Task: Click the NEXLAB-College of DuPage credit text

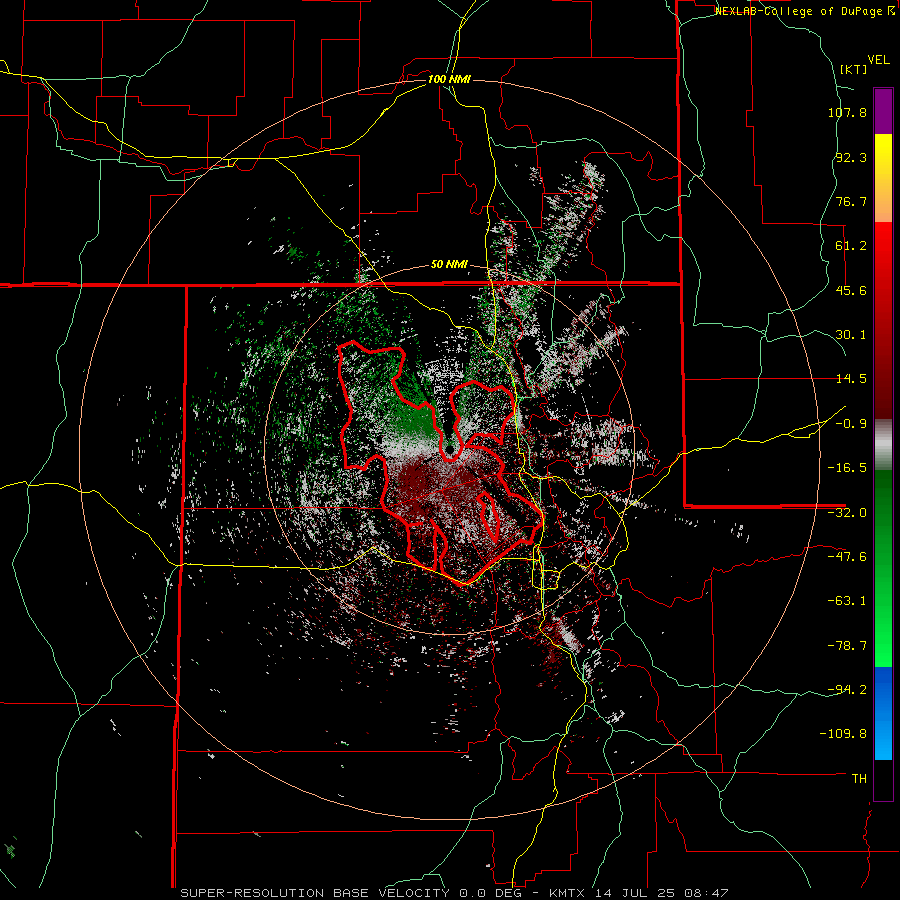Action: (x=804, y=11)
